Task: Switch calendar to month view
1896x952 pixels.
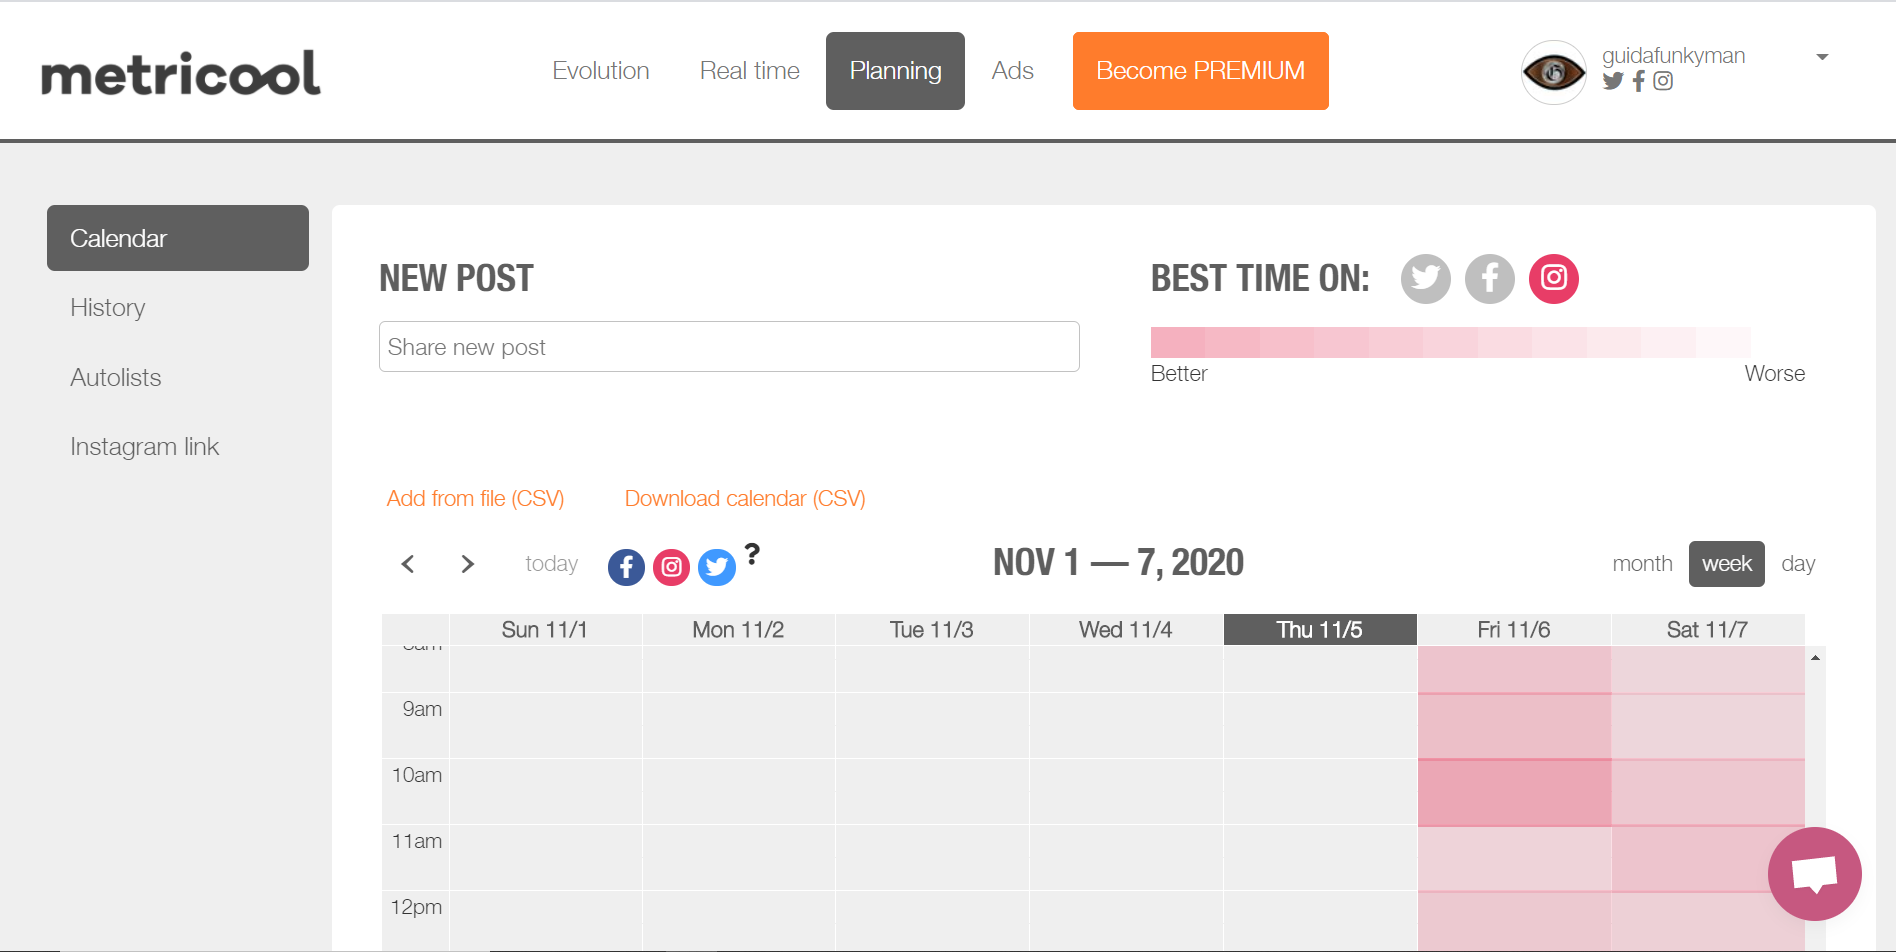Action: (x=1642, y=564)
